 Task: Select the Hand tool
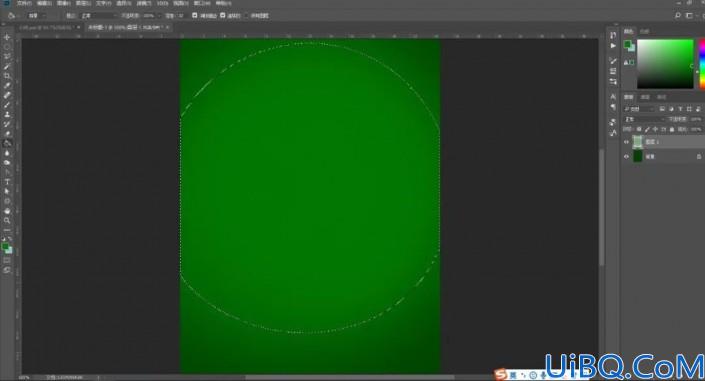point(7,211)
